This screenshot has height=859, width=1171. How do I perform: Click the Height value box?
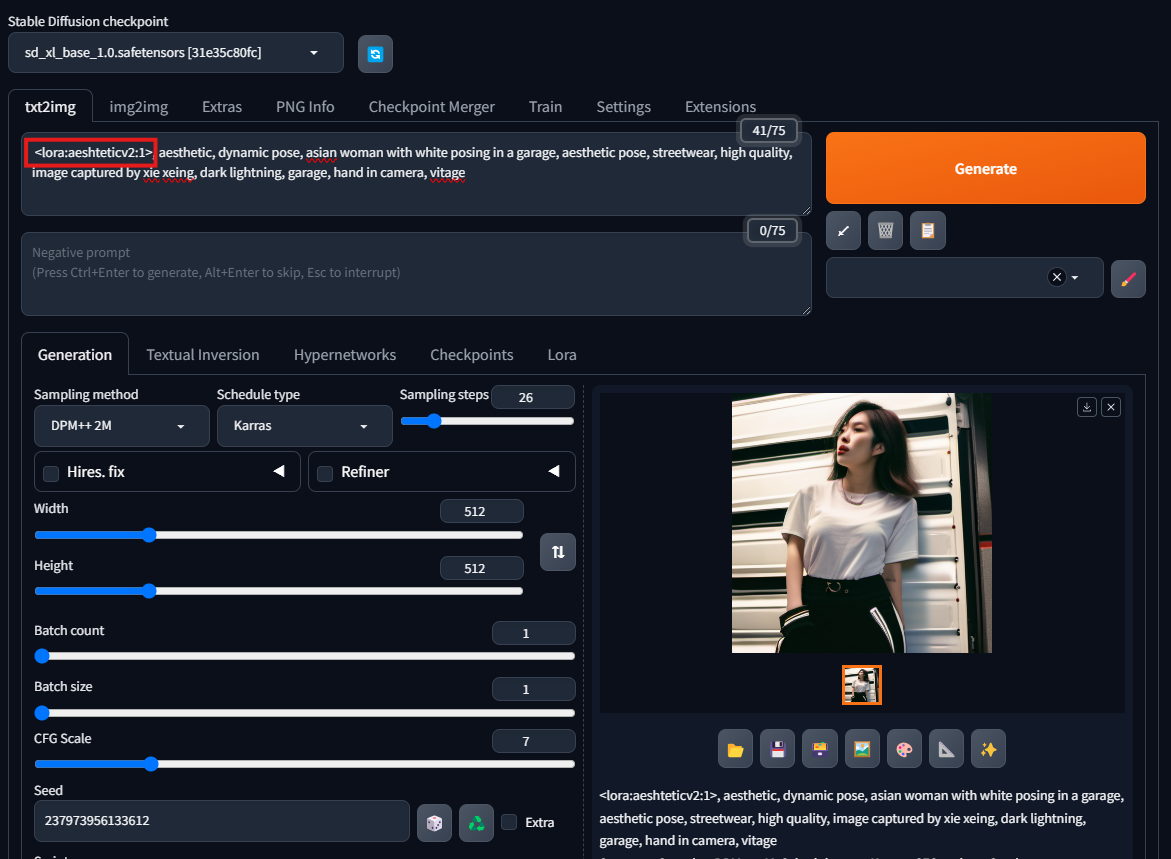point(482,568)
